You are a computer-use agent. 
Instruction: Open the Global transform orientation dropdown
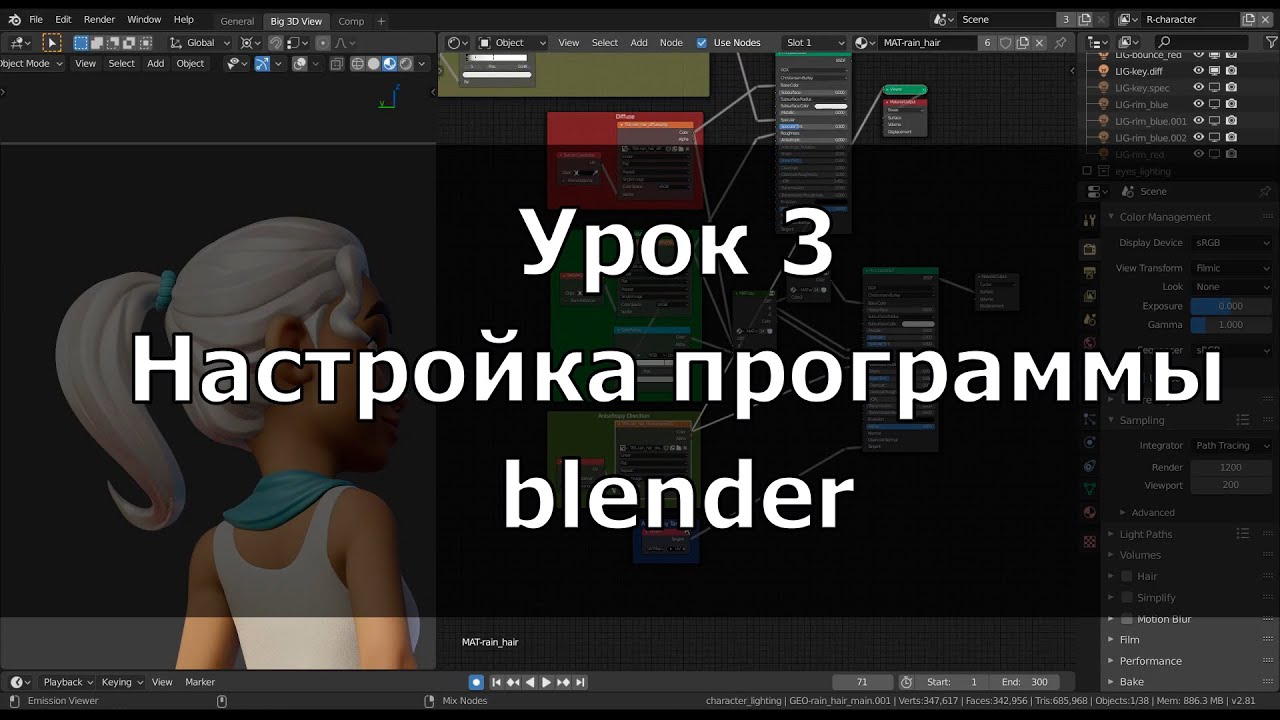(200, 42)
